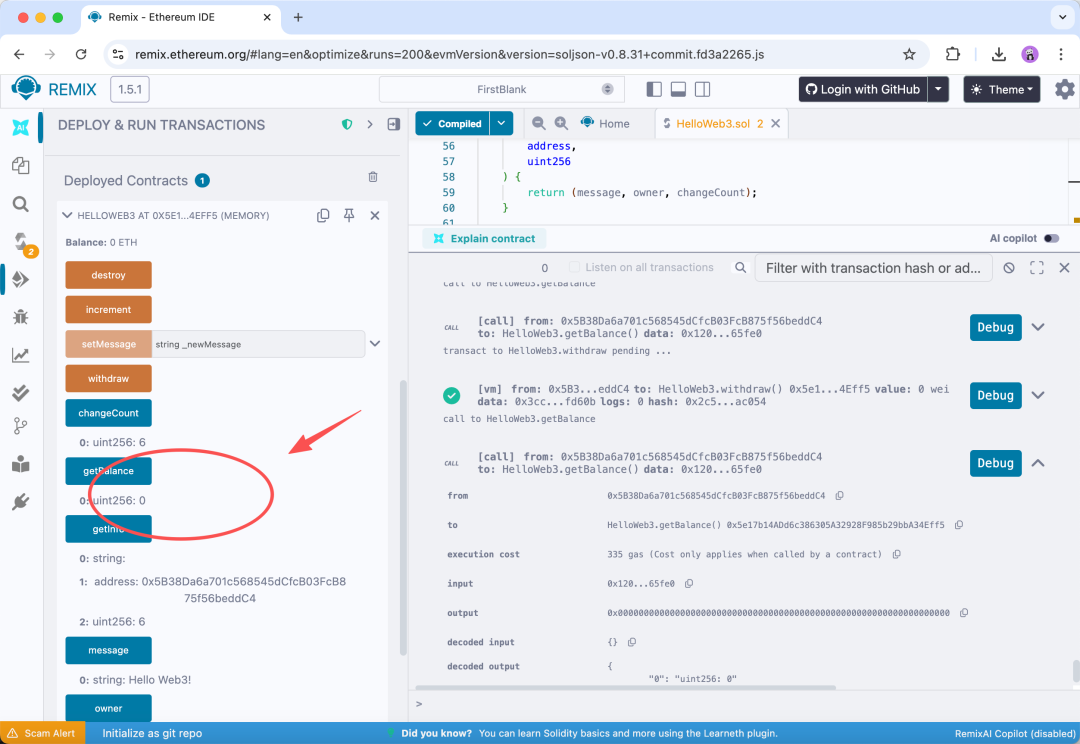Collapse the HELLOWEB3 contract instance
1080x744 pixels.
point(68,216)
